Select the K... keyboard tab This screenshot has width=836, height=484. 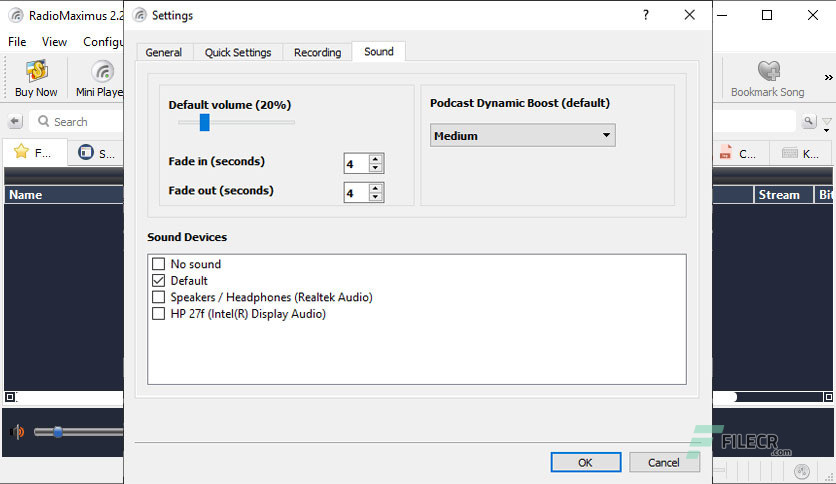pyautogui.click(x=800, y=154)
